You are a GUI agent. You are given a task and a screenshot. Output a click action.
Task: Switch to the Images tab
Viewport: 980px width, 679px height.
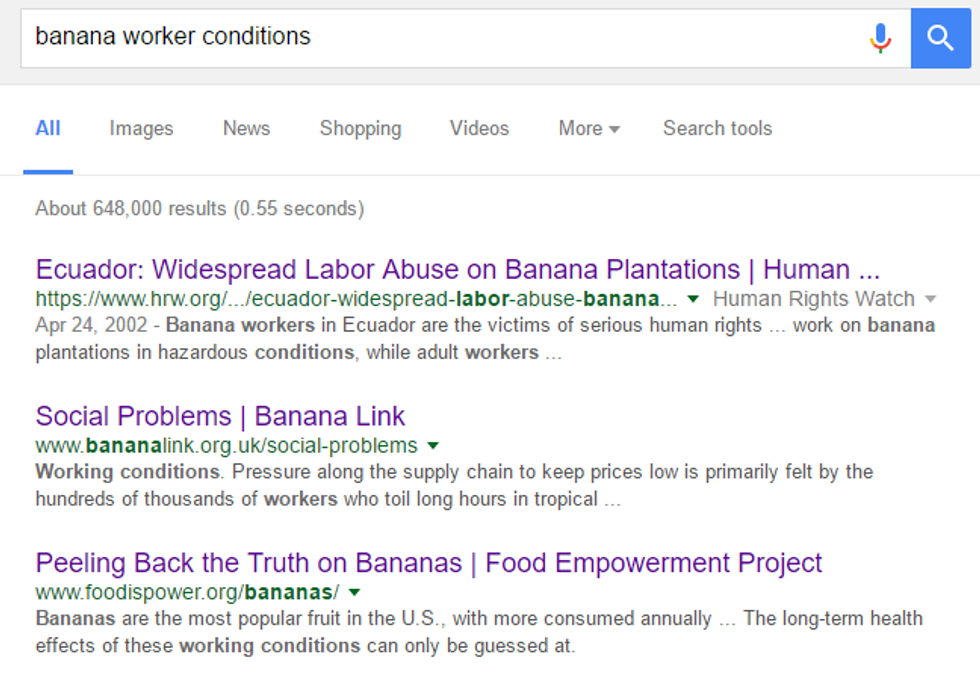[x=141, y=128]
